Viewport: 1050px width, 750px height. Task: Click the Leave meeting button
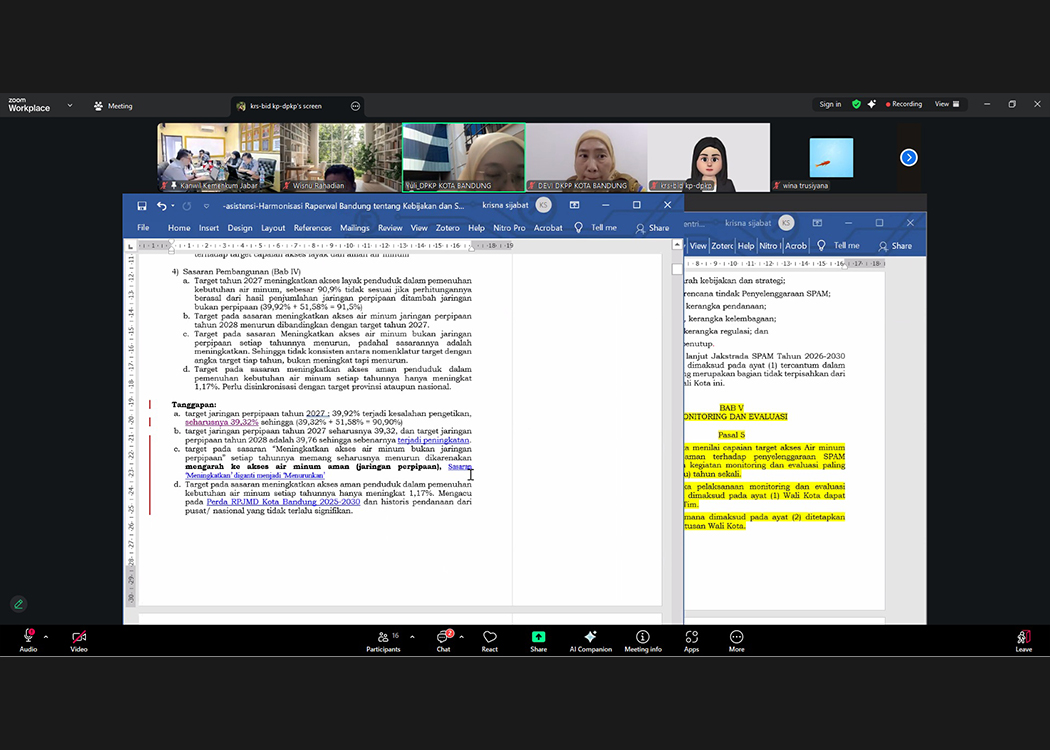click(x=1023, y=638)
